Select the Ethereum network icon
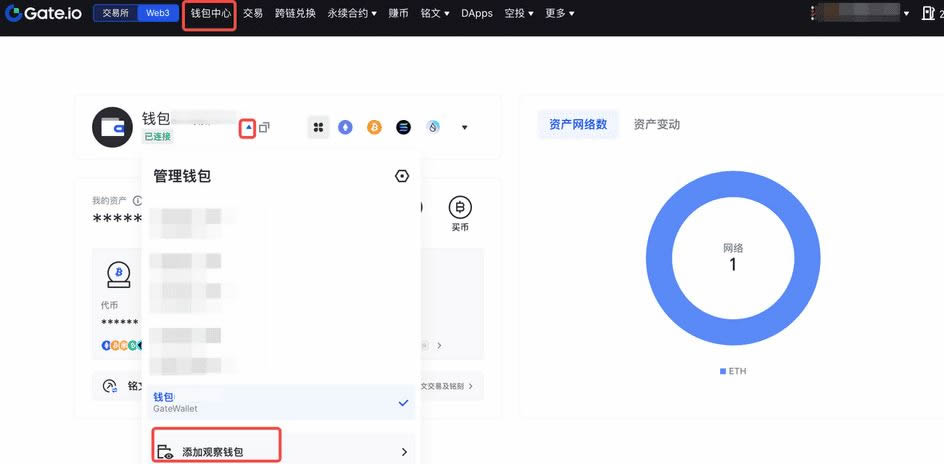This screenshot has width=944, height=464. [346, 127]
